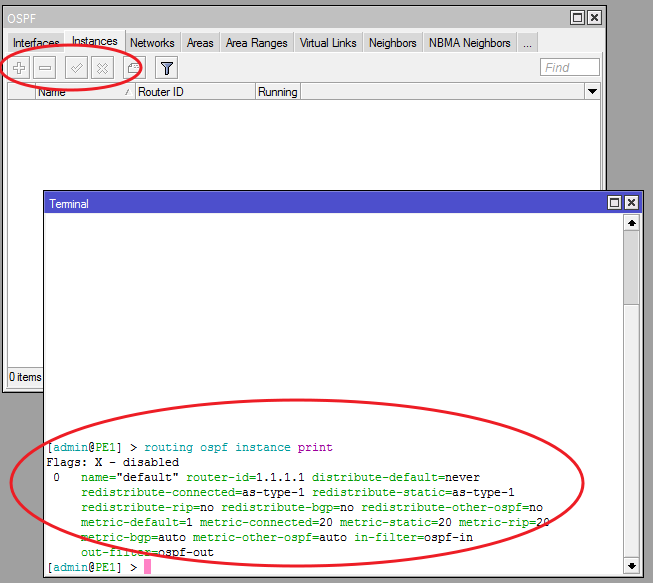The width and height of the screenshot is (653, 583).
Task: Sort by the Name column header
Action: 85,92
